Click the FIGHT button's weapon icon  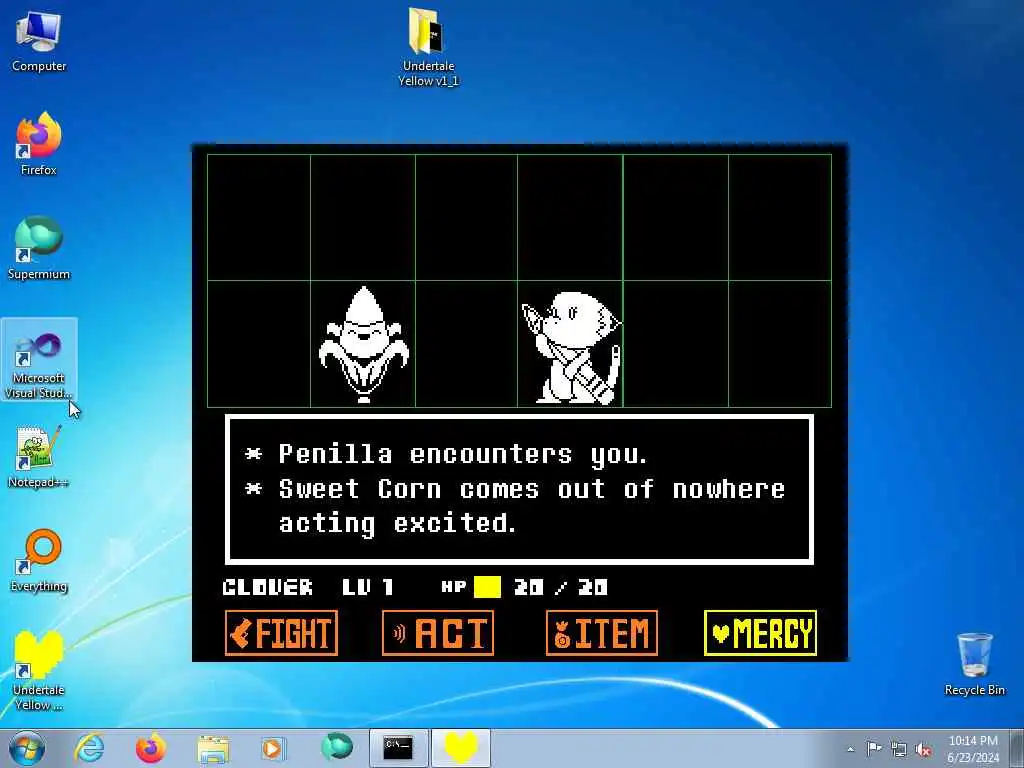click(240, 633)
